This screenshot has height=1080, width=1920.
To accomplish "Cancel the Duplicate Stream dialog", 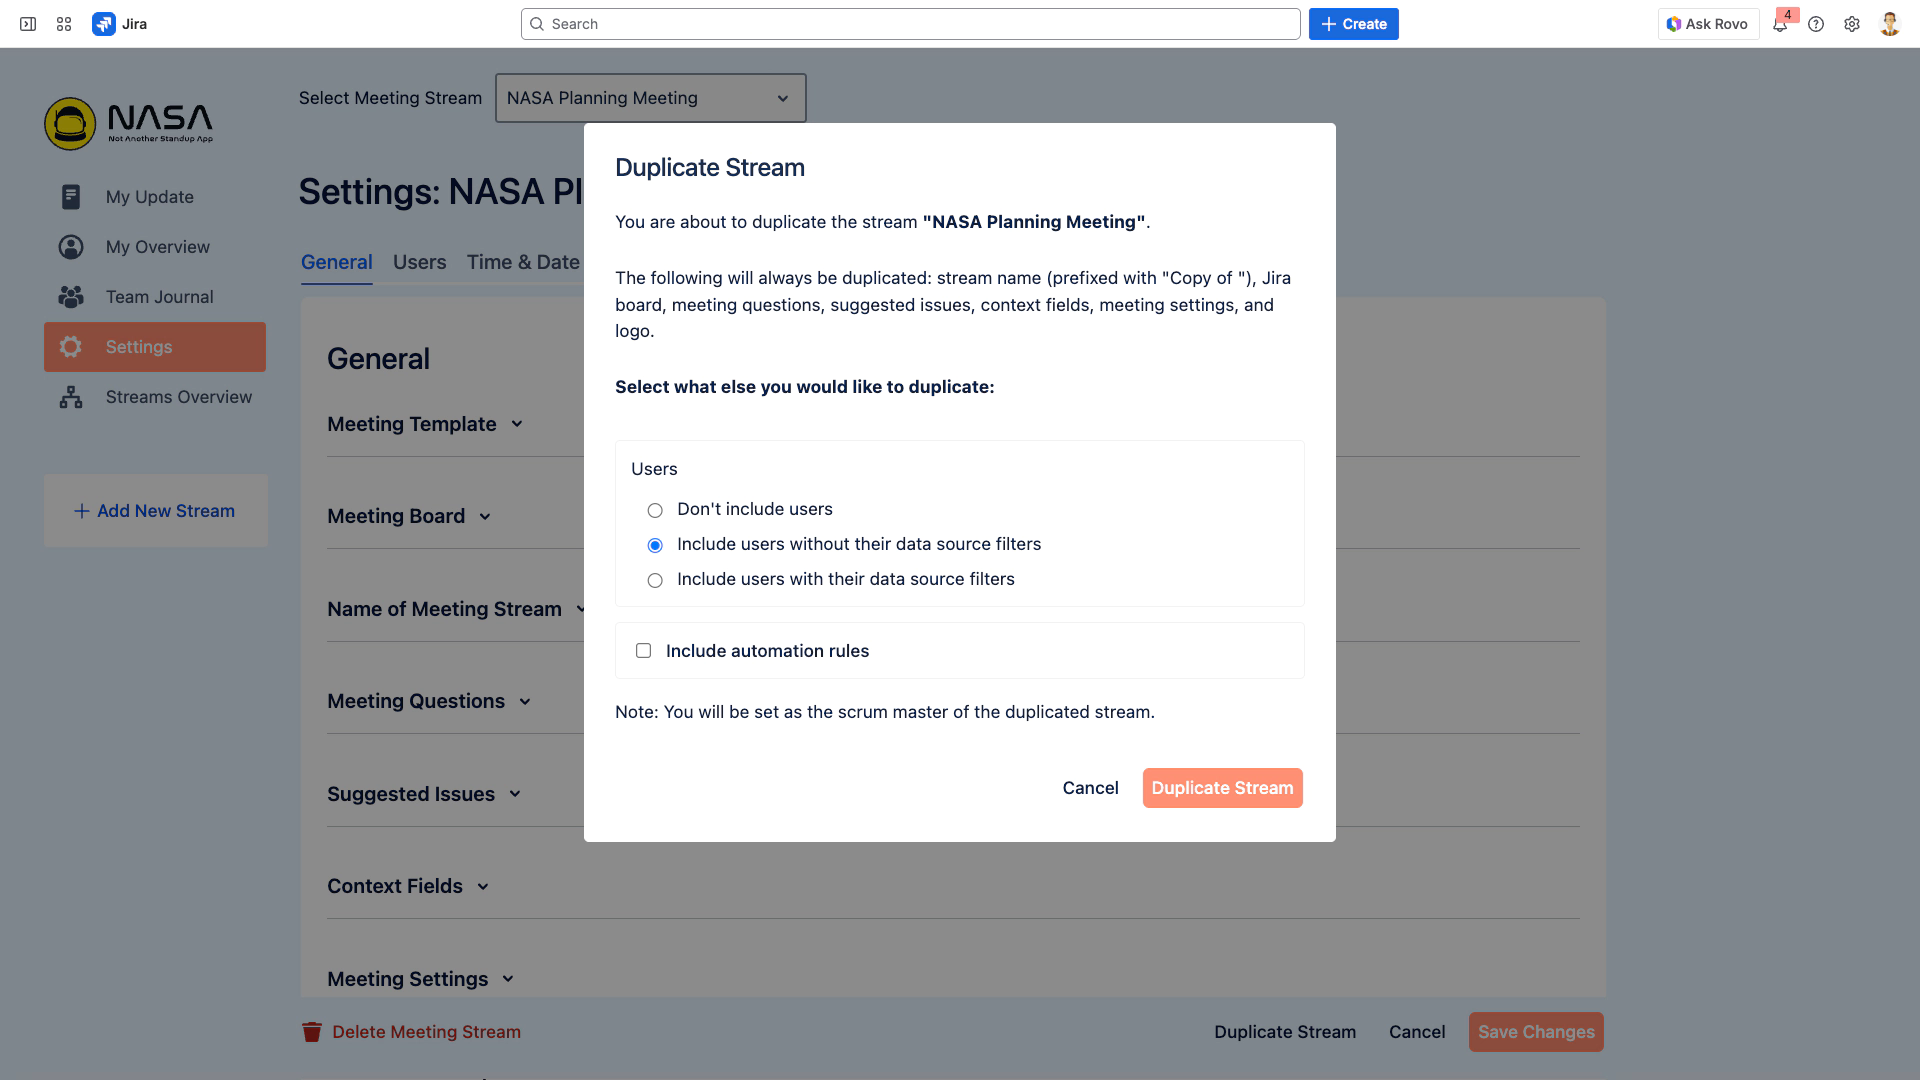I will 1090,788.
